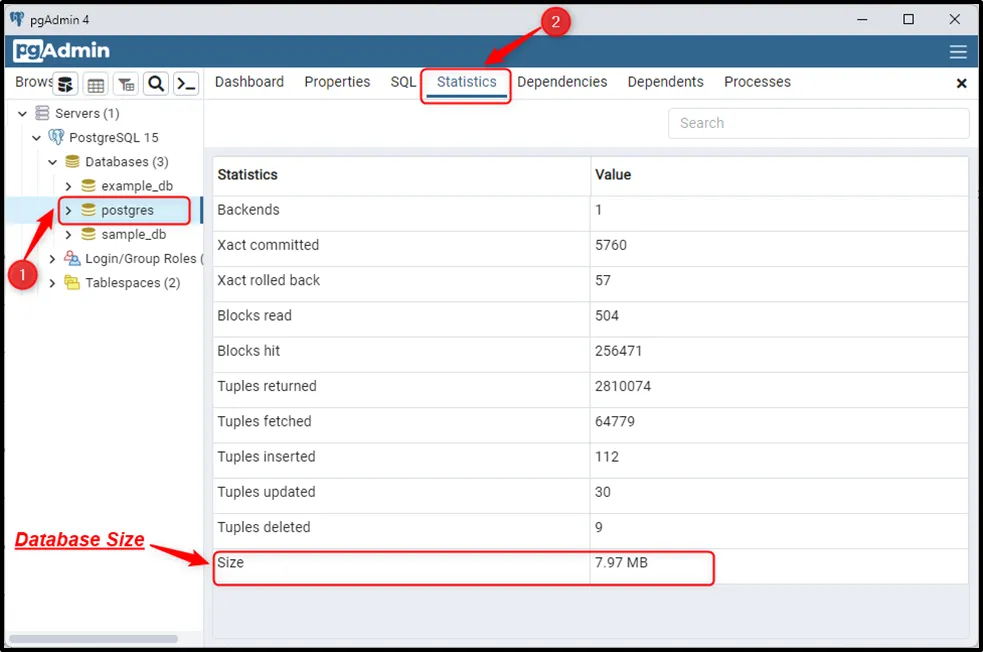Image resolution: width=983 pixels, height=652 pixels.
Task: Select the postgres database in tree
Action: 127,210
